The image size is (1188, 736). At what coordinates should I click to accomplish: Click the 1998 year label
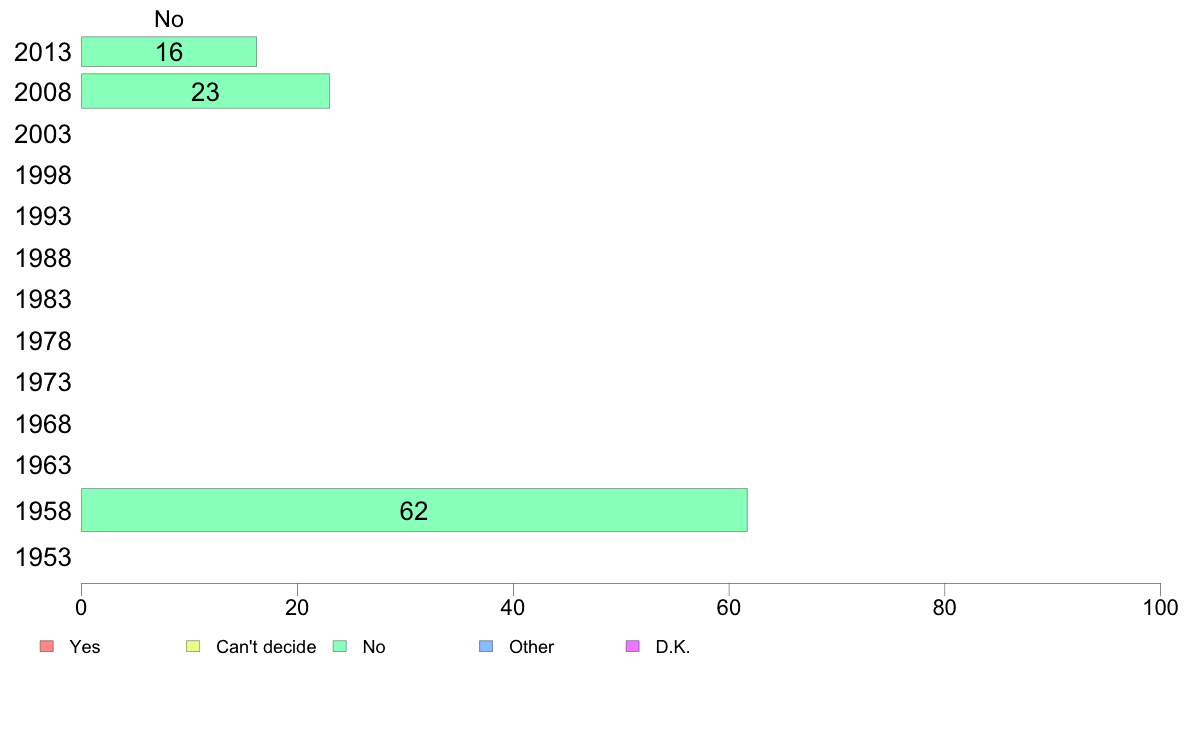pyautogui.click(x=43, y=175)
